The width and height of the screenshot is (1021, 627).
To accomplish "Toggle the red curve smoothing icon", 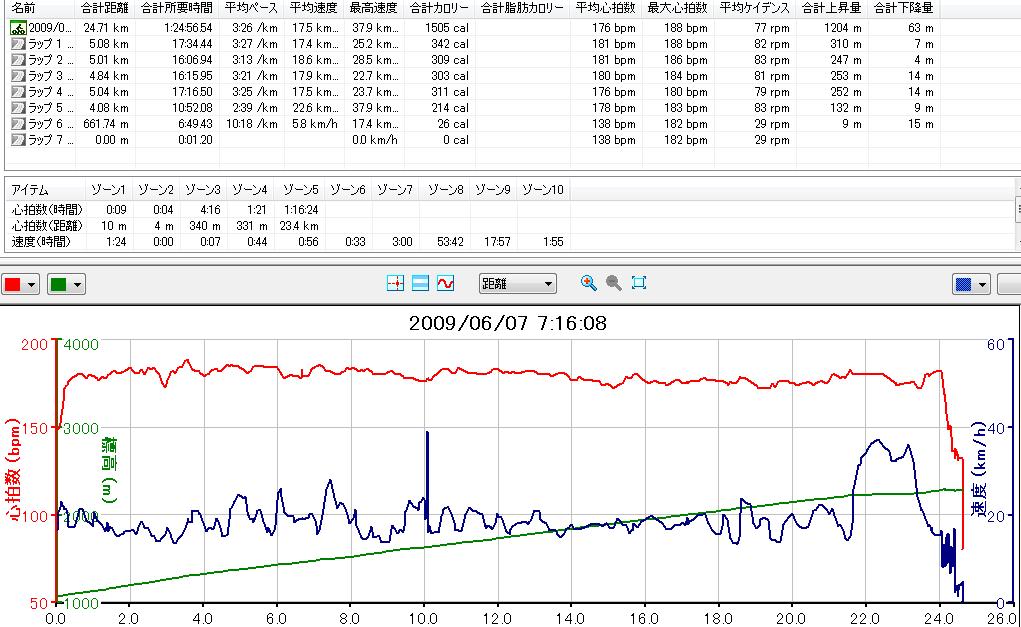I will (x=445, y=283).
